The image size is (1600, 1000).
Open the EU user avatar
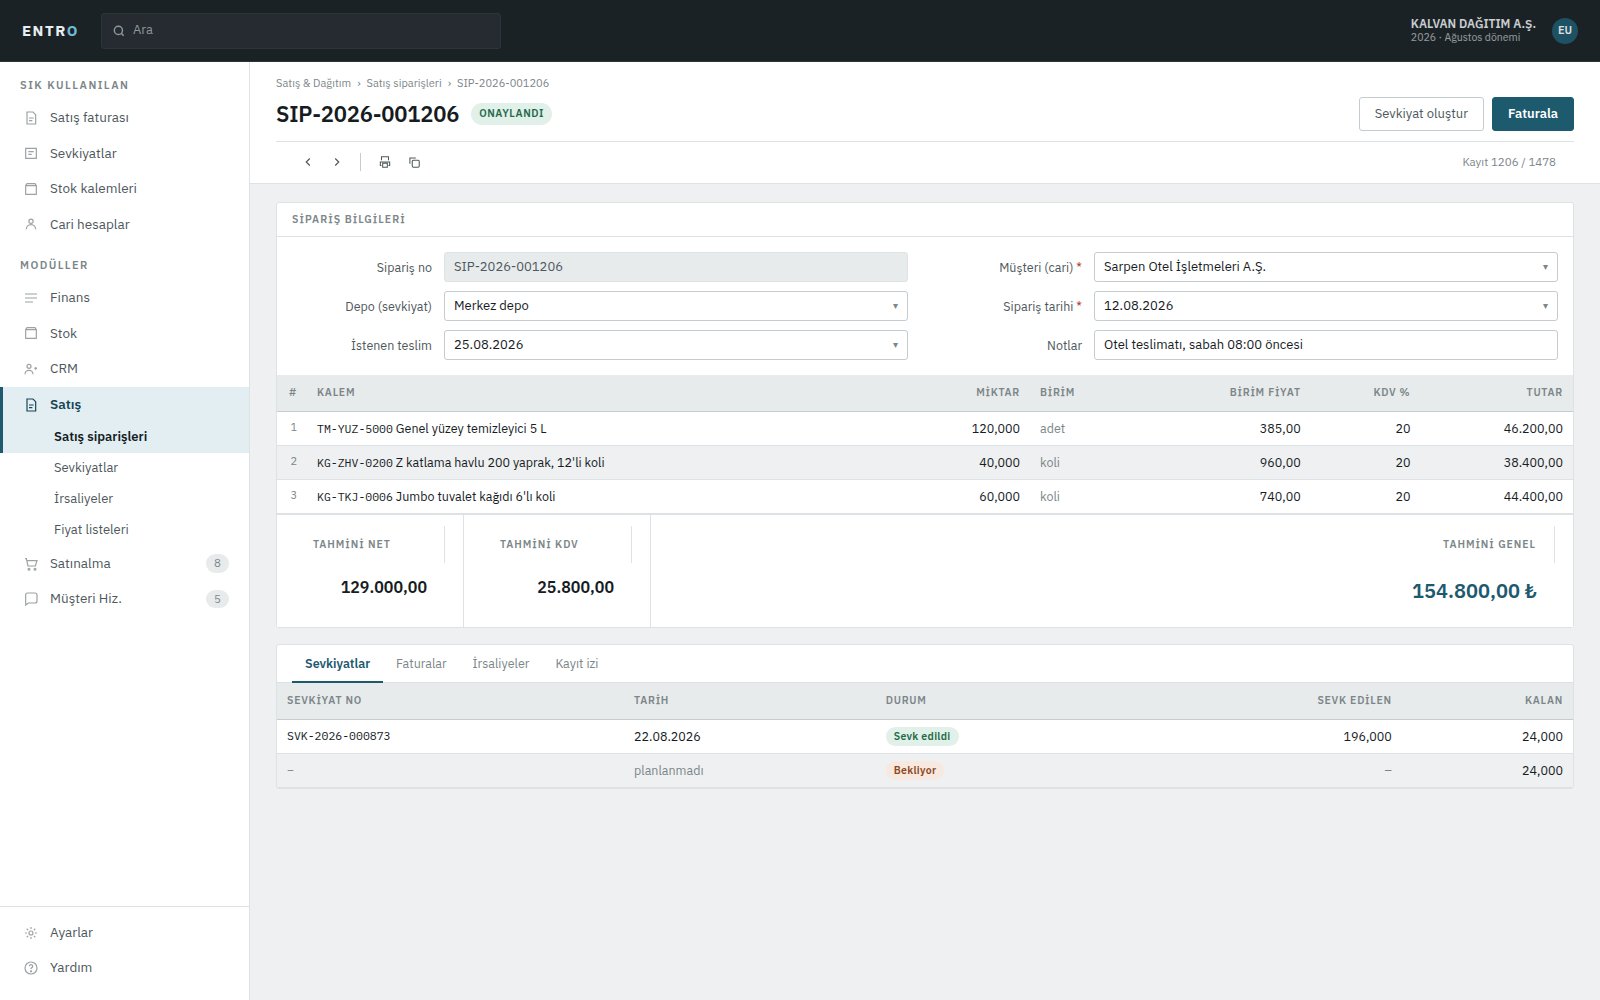coord(1565,31)
